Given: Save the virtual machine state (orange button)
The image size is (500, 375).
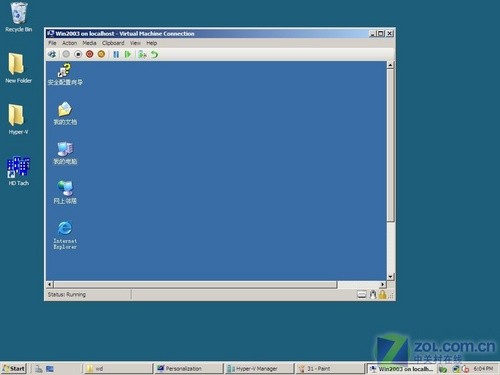Looking at the screenshot, I should [101, 54].
